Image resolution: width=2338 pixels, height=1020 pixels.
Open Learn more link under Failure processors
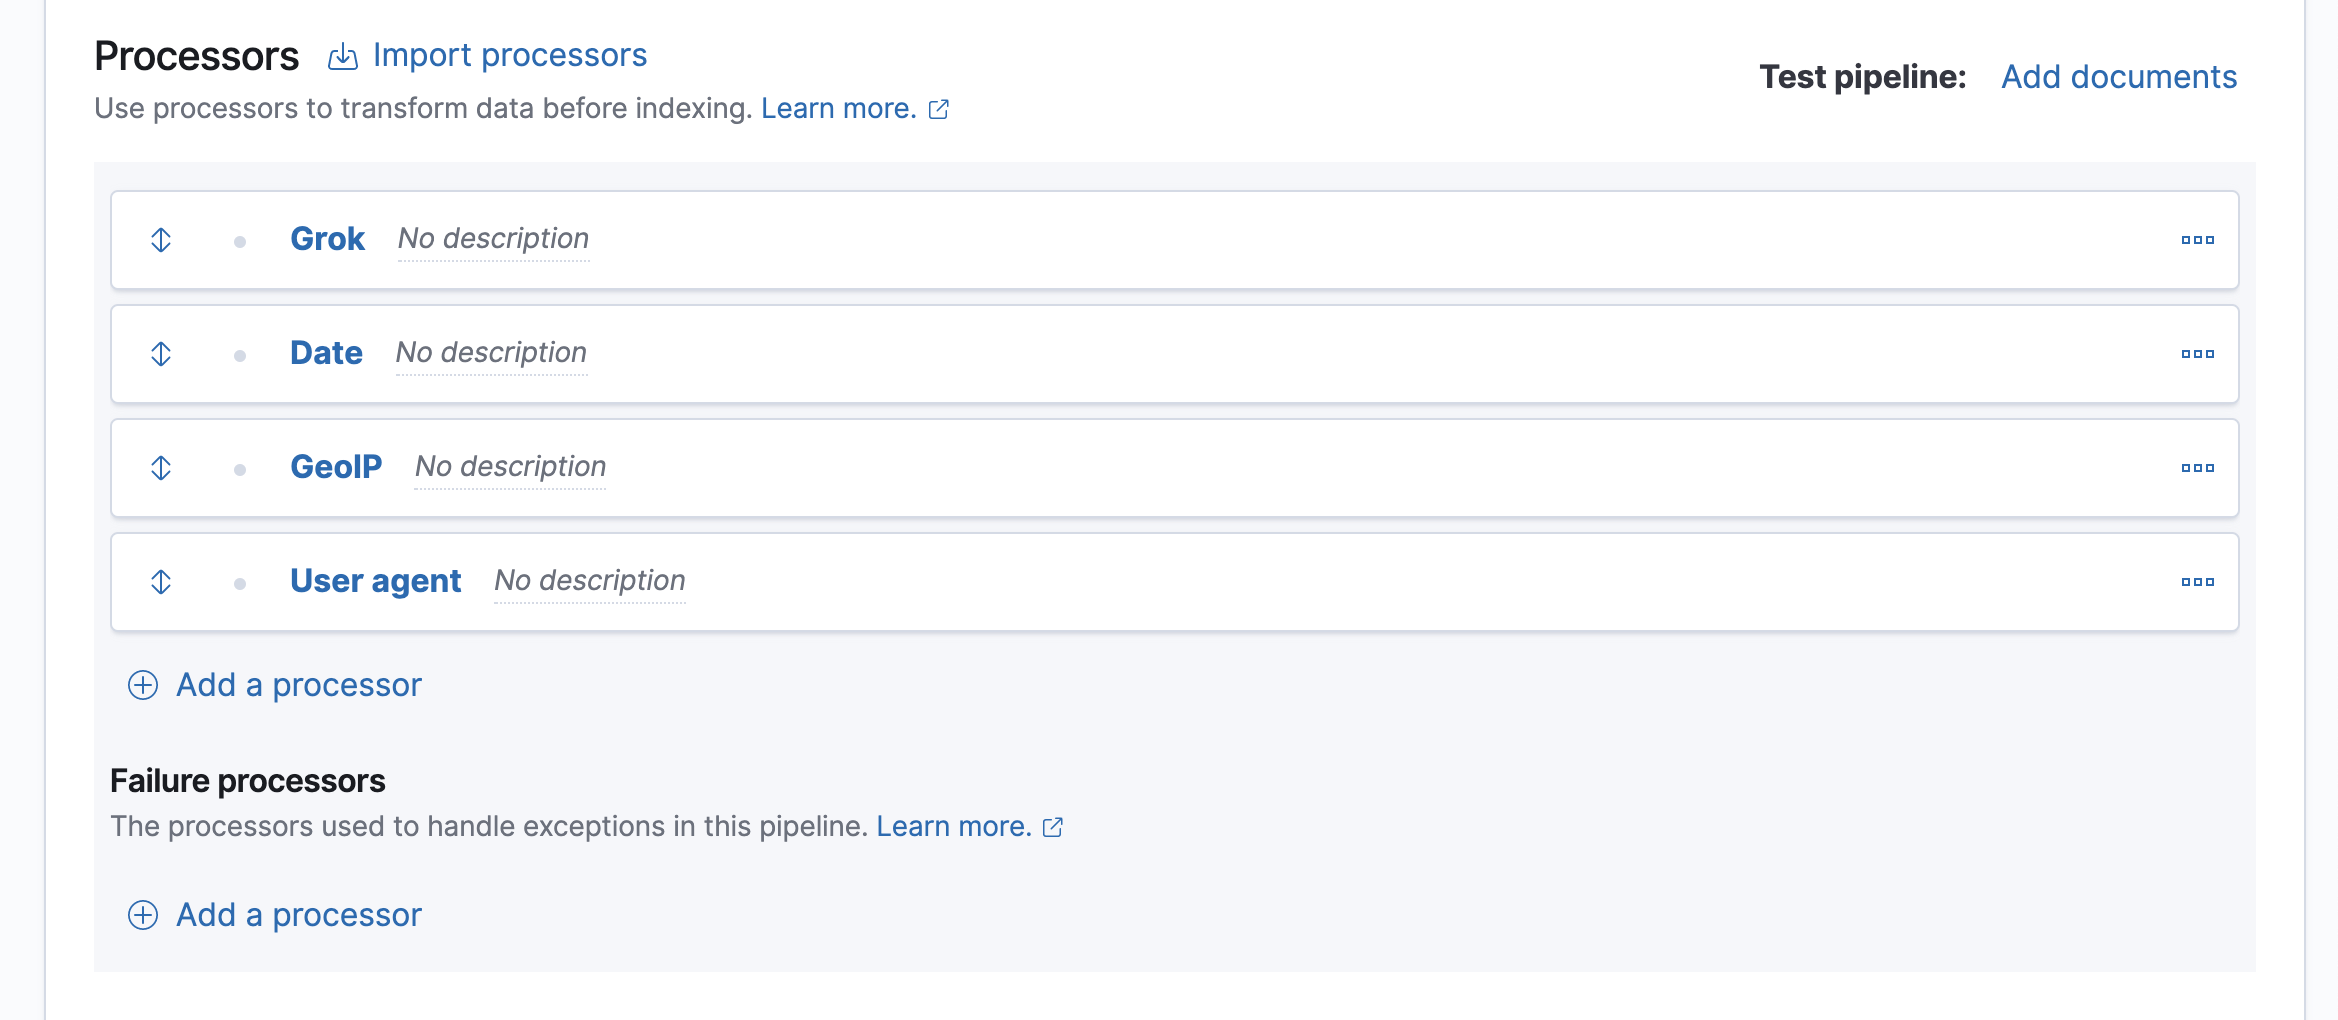pos(953,826)
